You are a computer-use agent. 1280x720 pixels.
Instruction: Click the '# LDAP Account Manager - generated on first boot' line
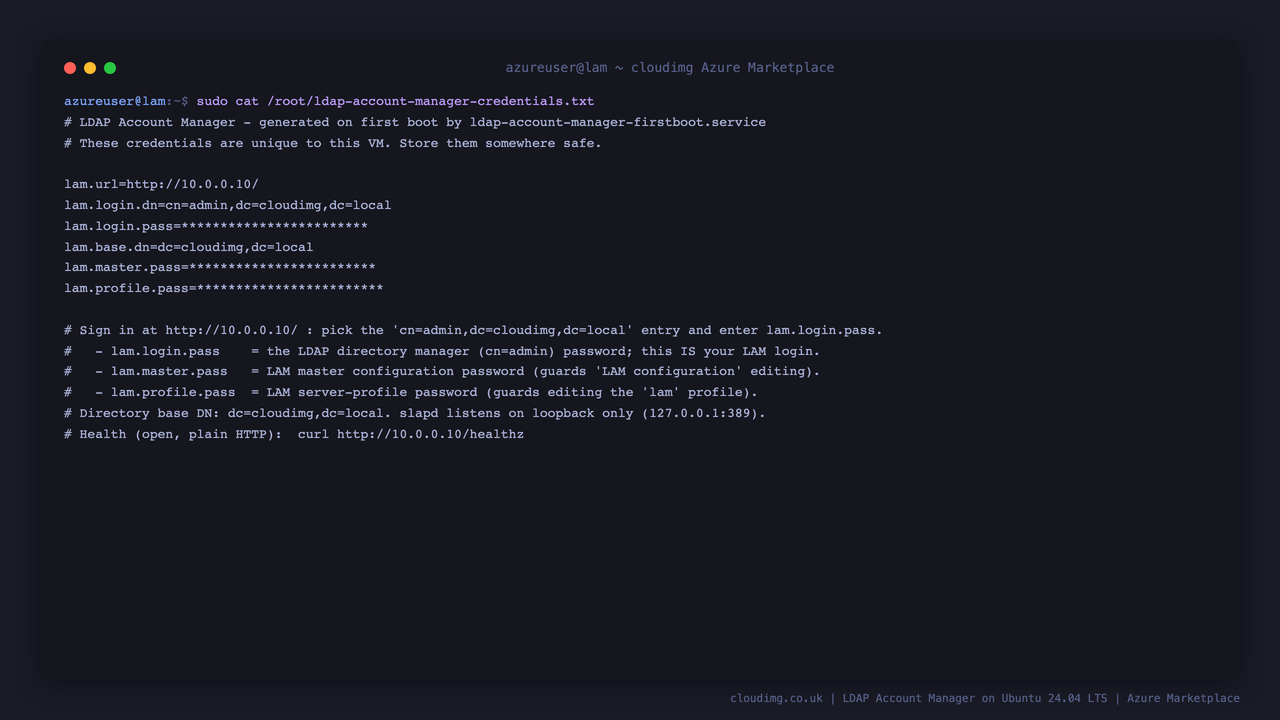click(x=415, y=122)
